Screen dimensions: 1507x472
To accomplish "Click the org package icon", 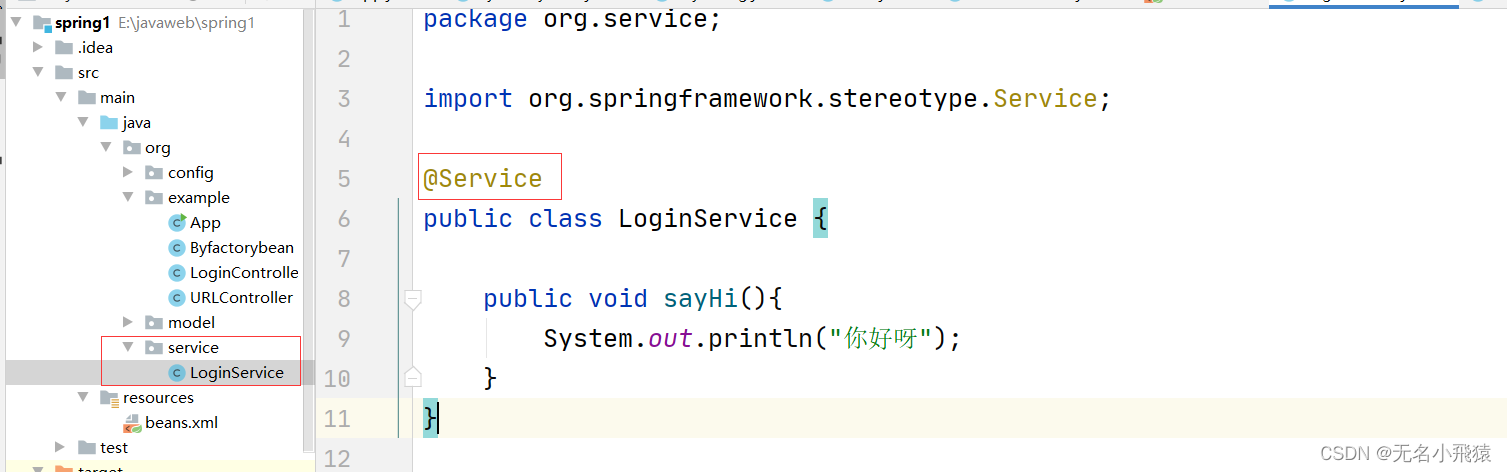I will point(131,147).
